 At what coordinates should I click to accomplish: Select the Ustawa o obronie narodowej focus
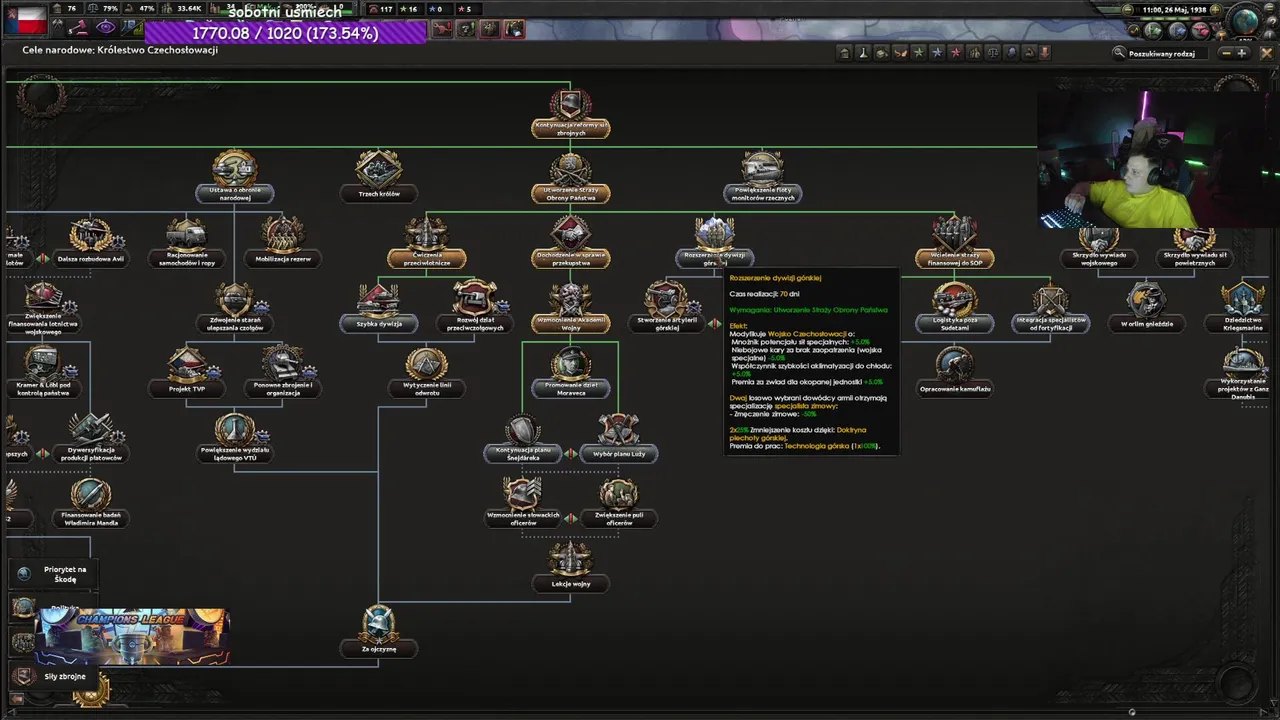click(x=235, y=176)
